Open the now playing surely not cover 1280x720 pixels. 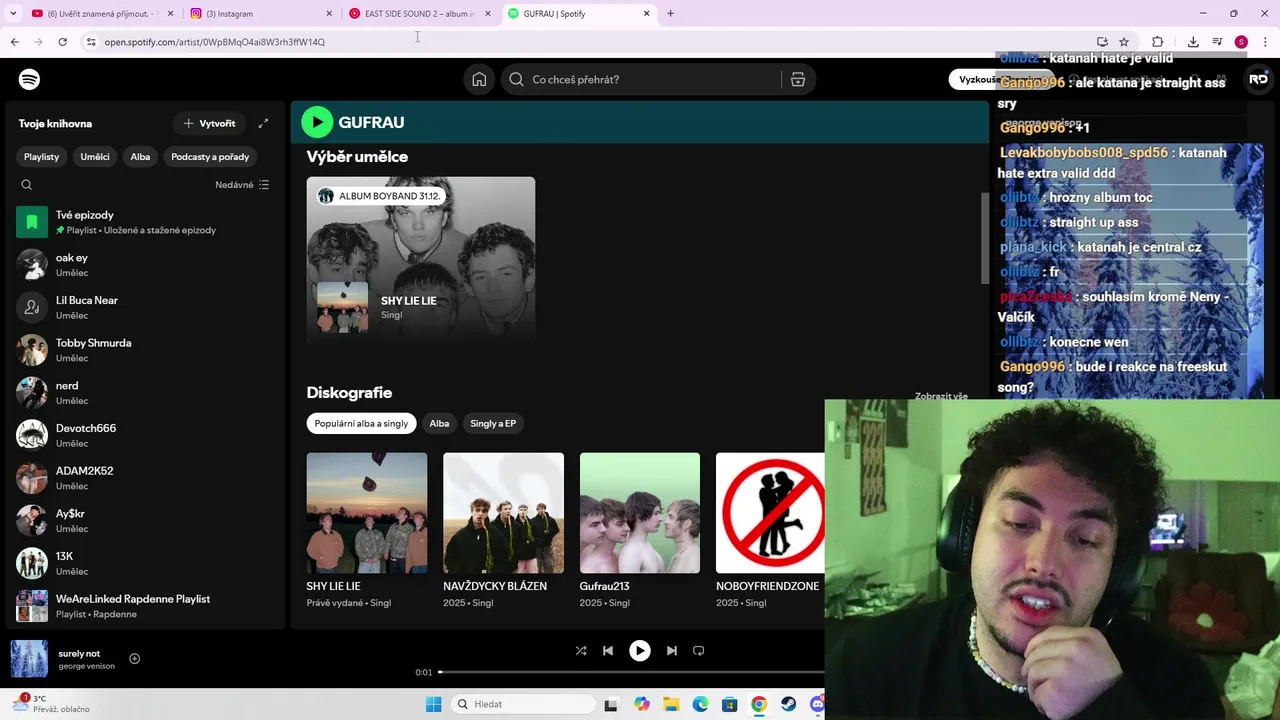[29, 659]
